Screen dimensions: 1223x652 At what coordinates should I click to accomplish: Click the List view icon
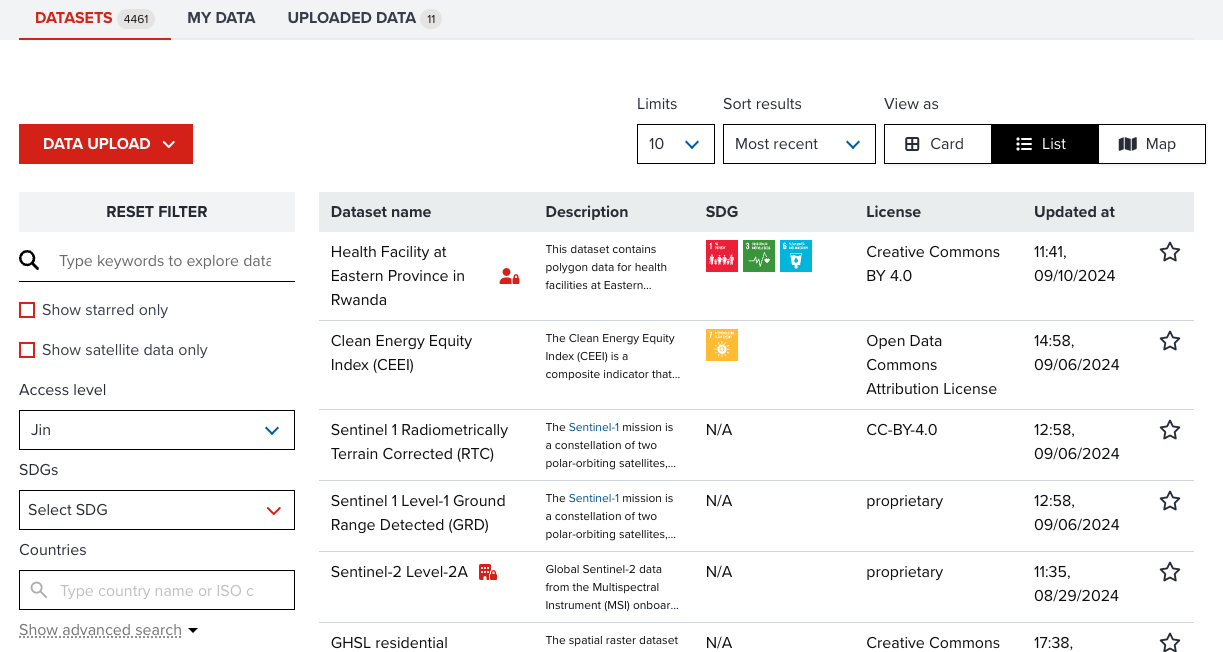(x=1044, y=143)
